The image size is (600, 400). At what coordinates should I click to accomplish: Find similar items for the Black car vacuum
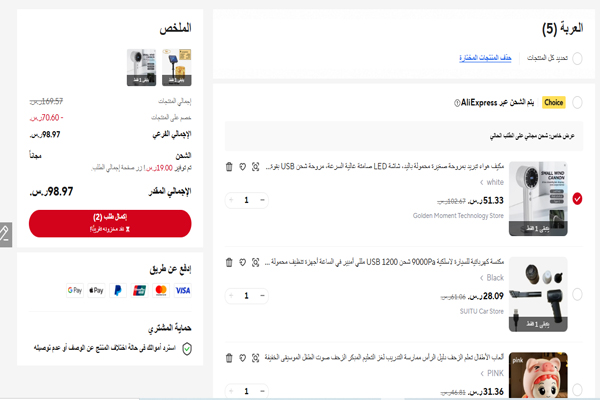[255, 262]
